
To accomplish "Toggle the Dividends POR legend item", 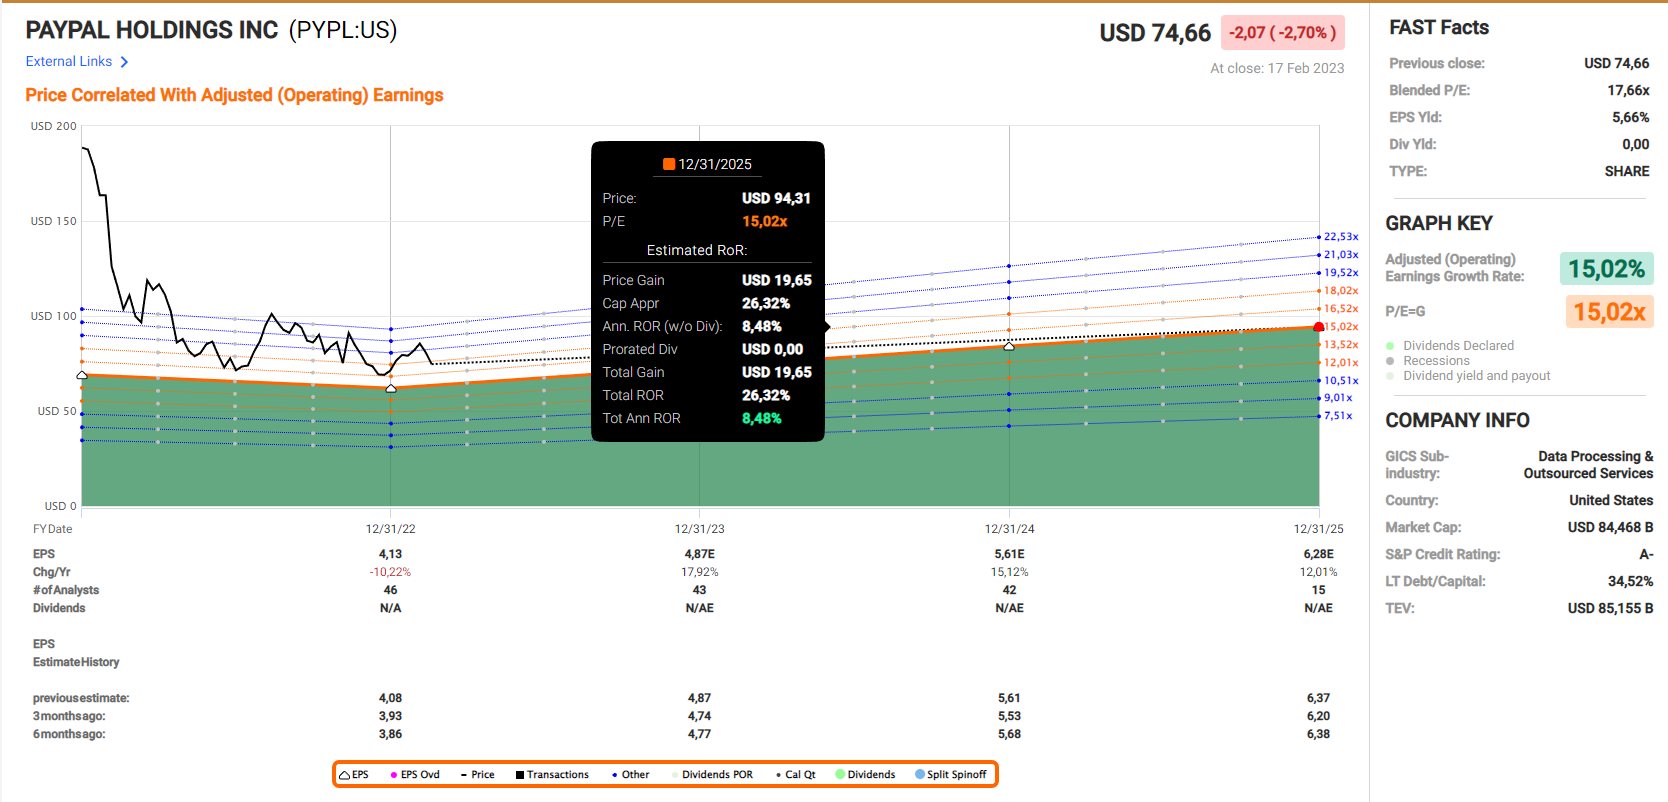I will [x=716, y=775].
